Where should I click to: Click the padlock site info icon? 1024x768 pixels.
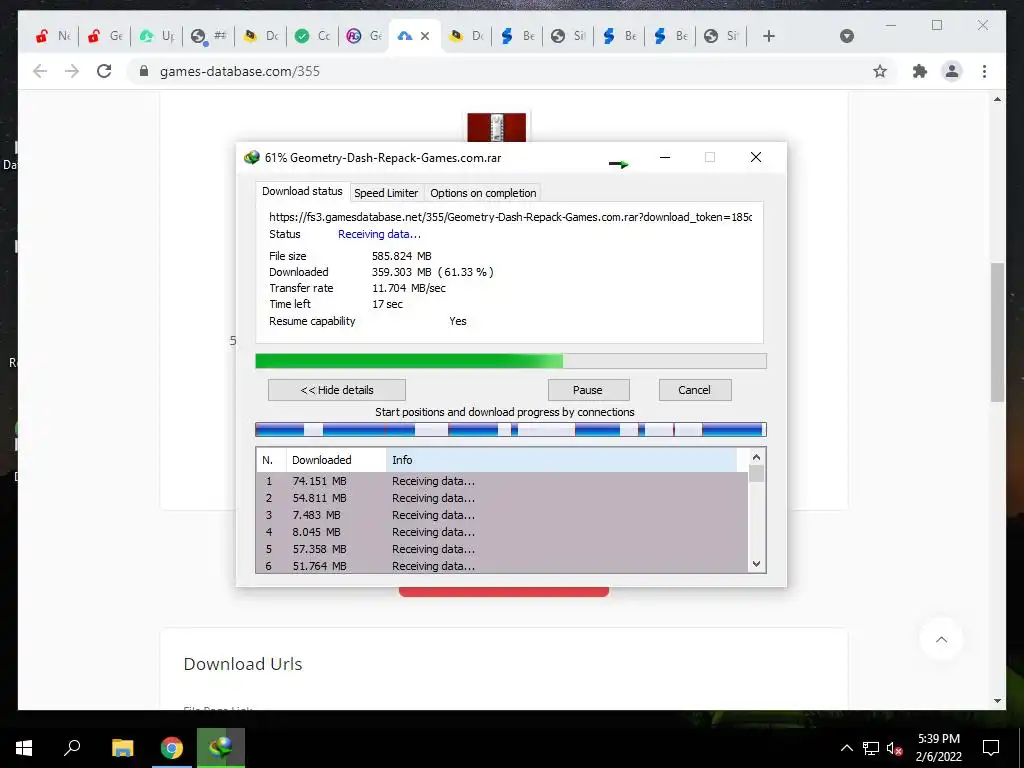pos(144,71)
